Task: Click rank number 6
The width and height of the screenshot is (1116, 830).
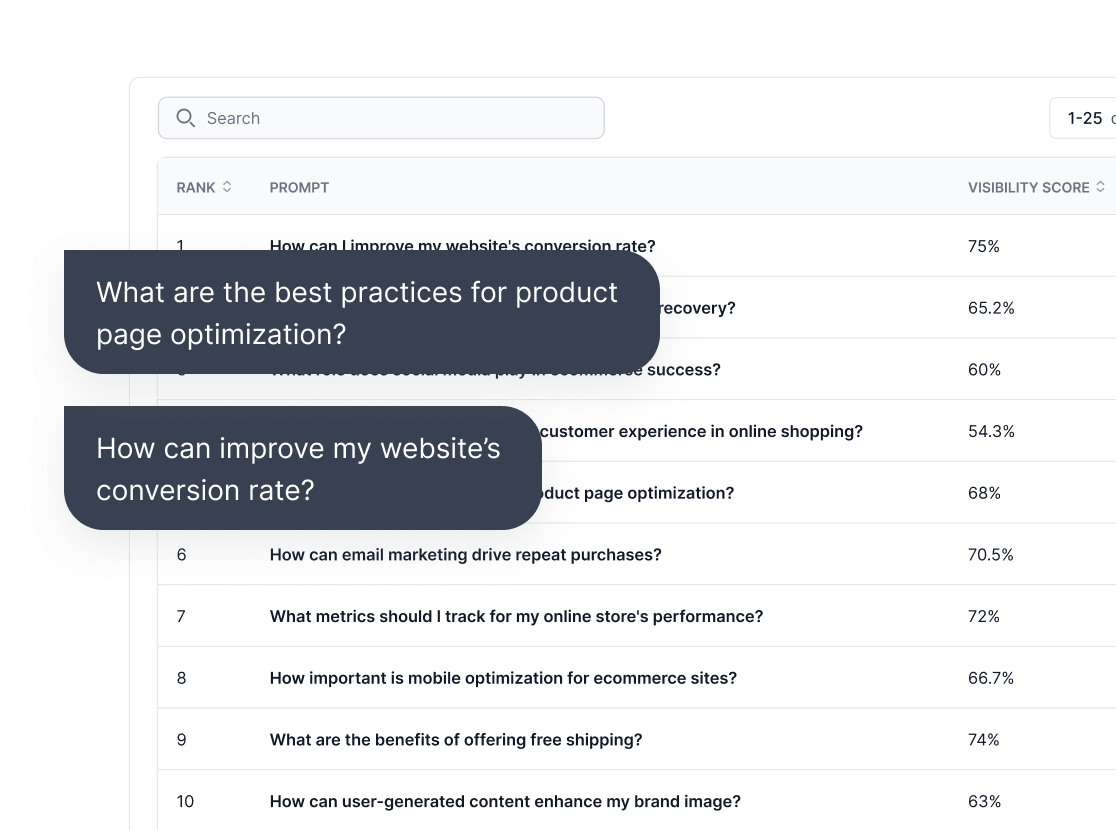Action: click(181, 555)
